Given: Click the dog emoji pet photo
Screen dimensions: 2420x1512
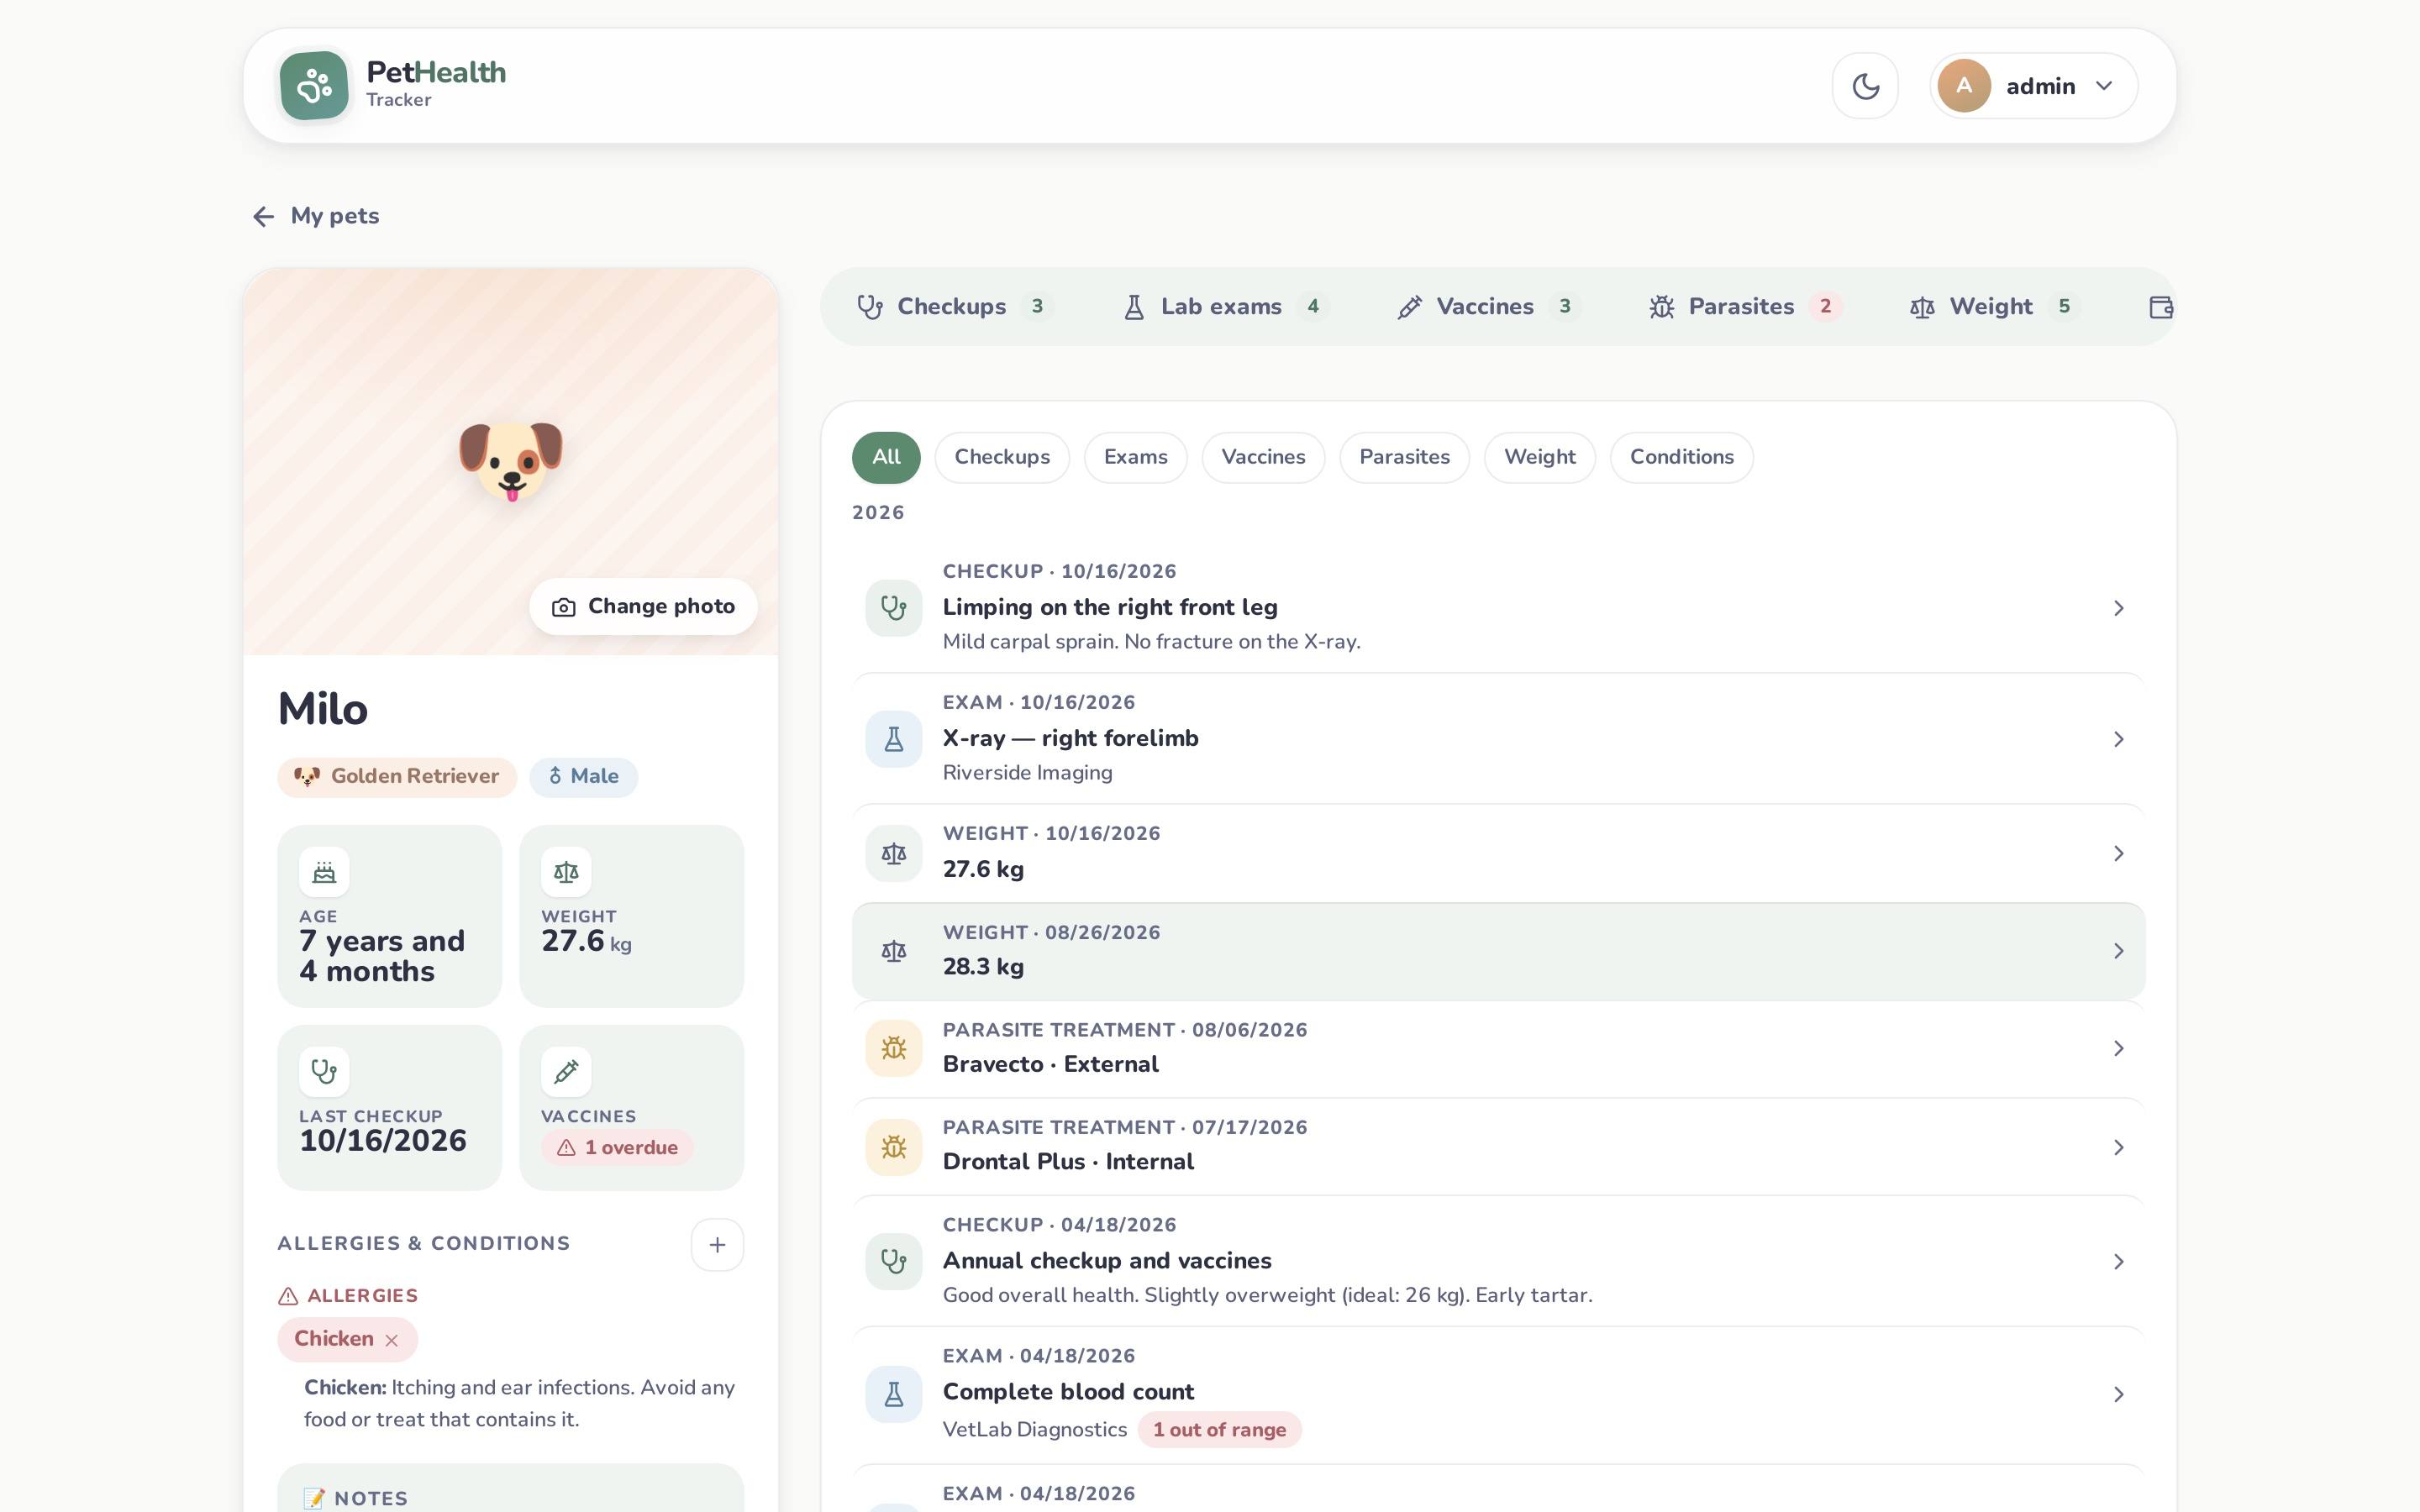Looking at the screenshot, I should (511, 461).
